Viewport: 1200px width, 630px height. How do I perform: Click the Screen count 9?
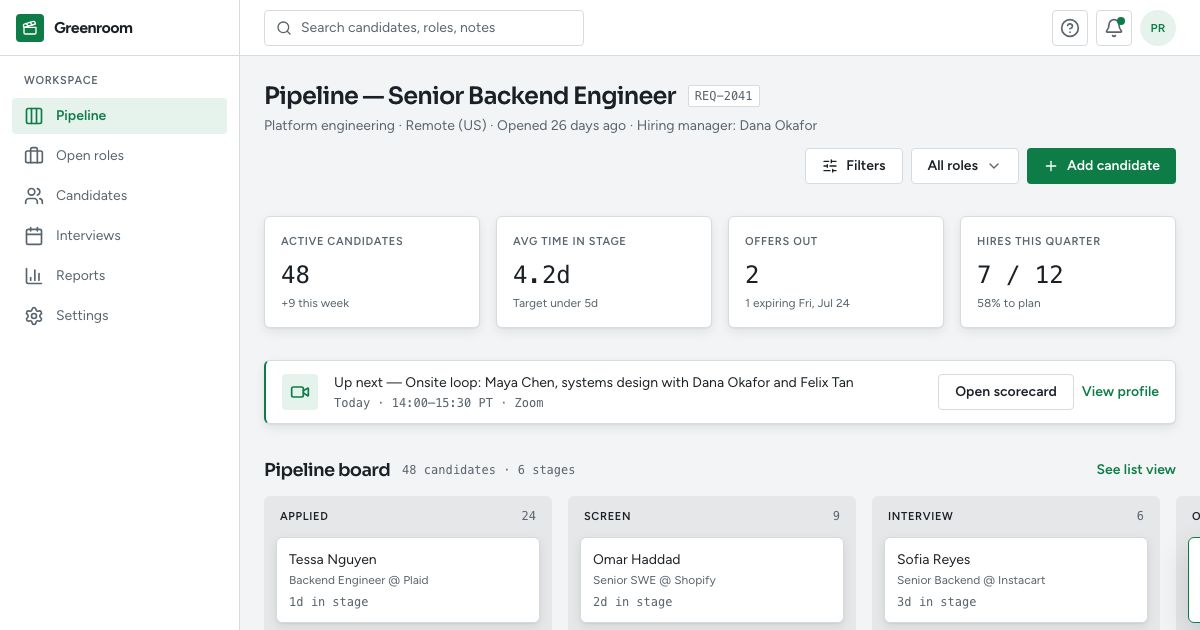(x=836, y=516)
